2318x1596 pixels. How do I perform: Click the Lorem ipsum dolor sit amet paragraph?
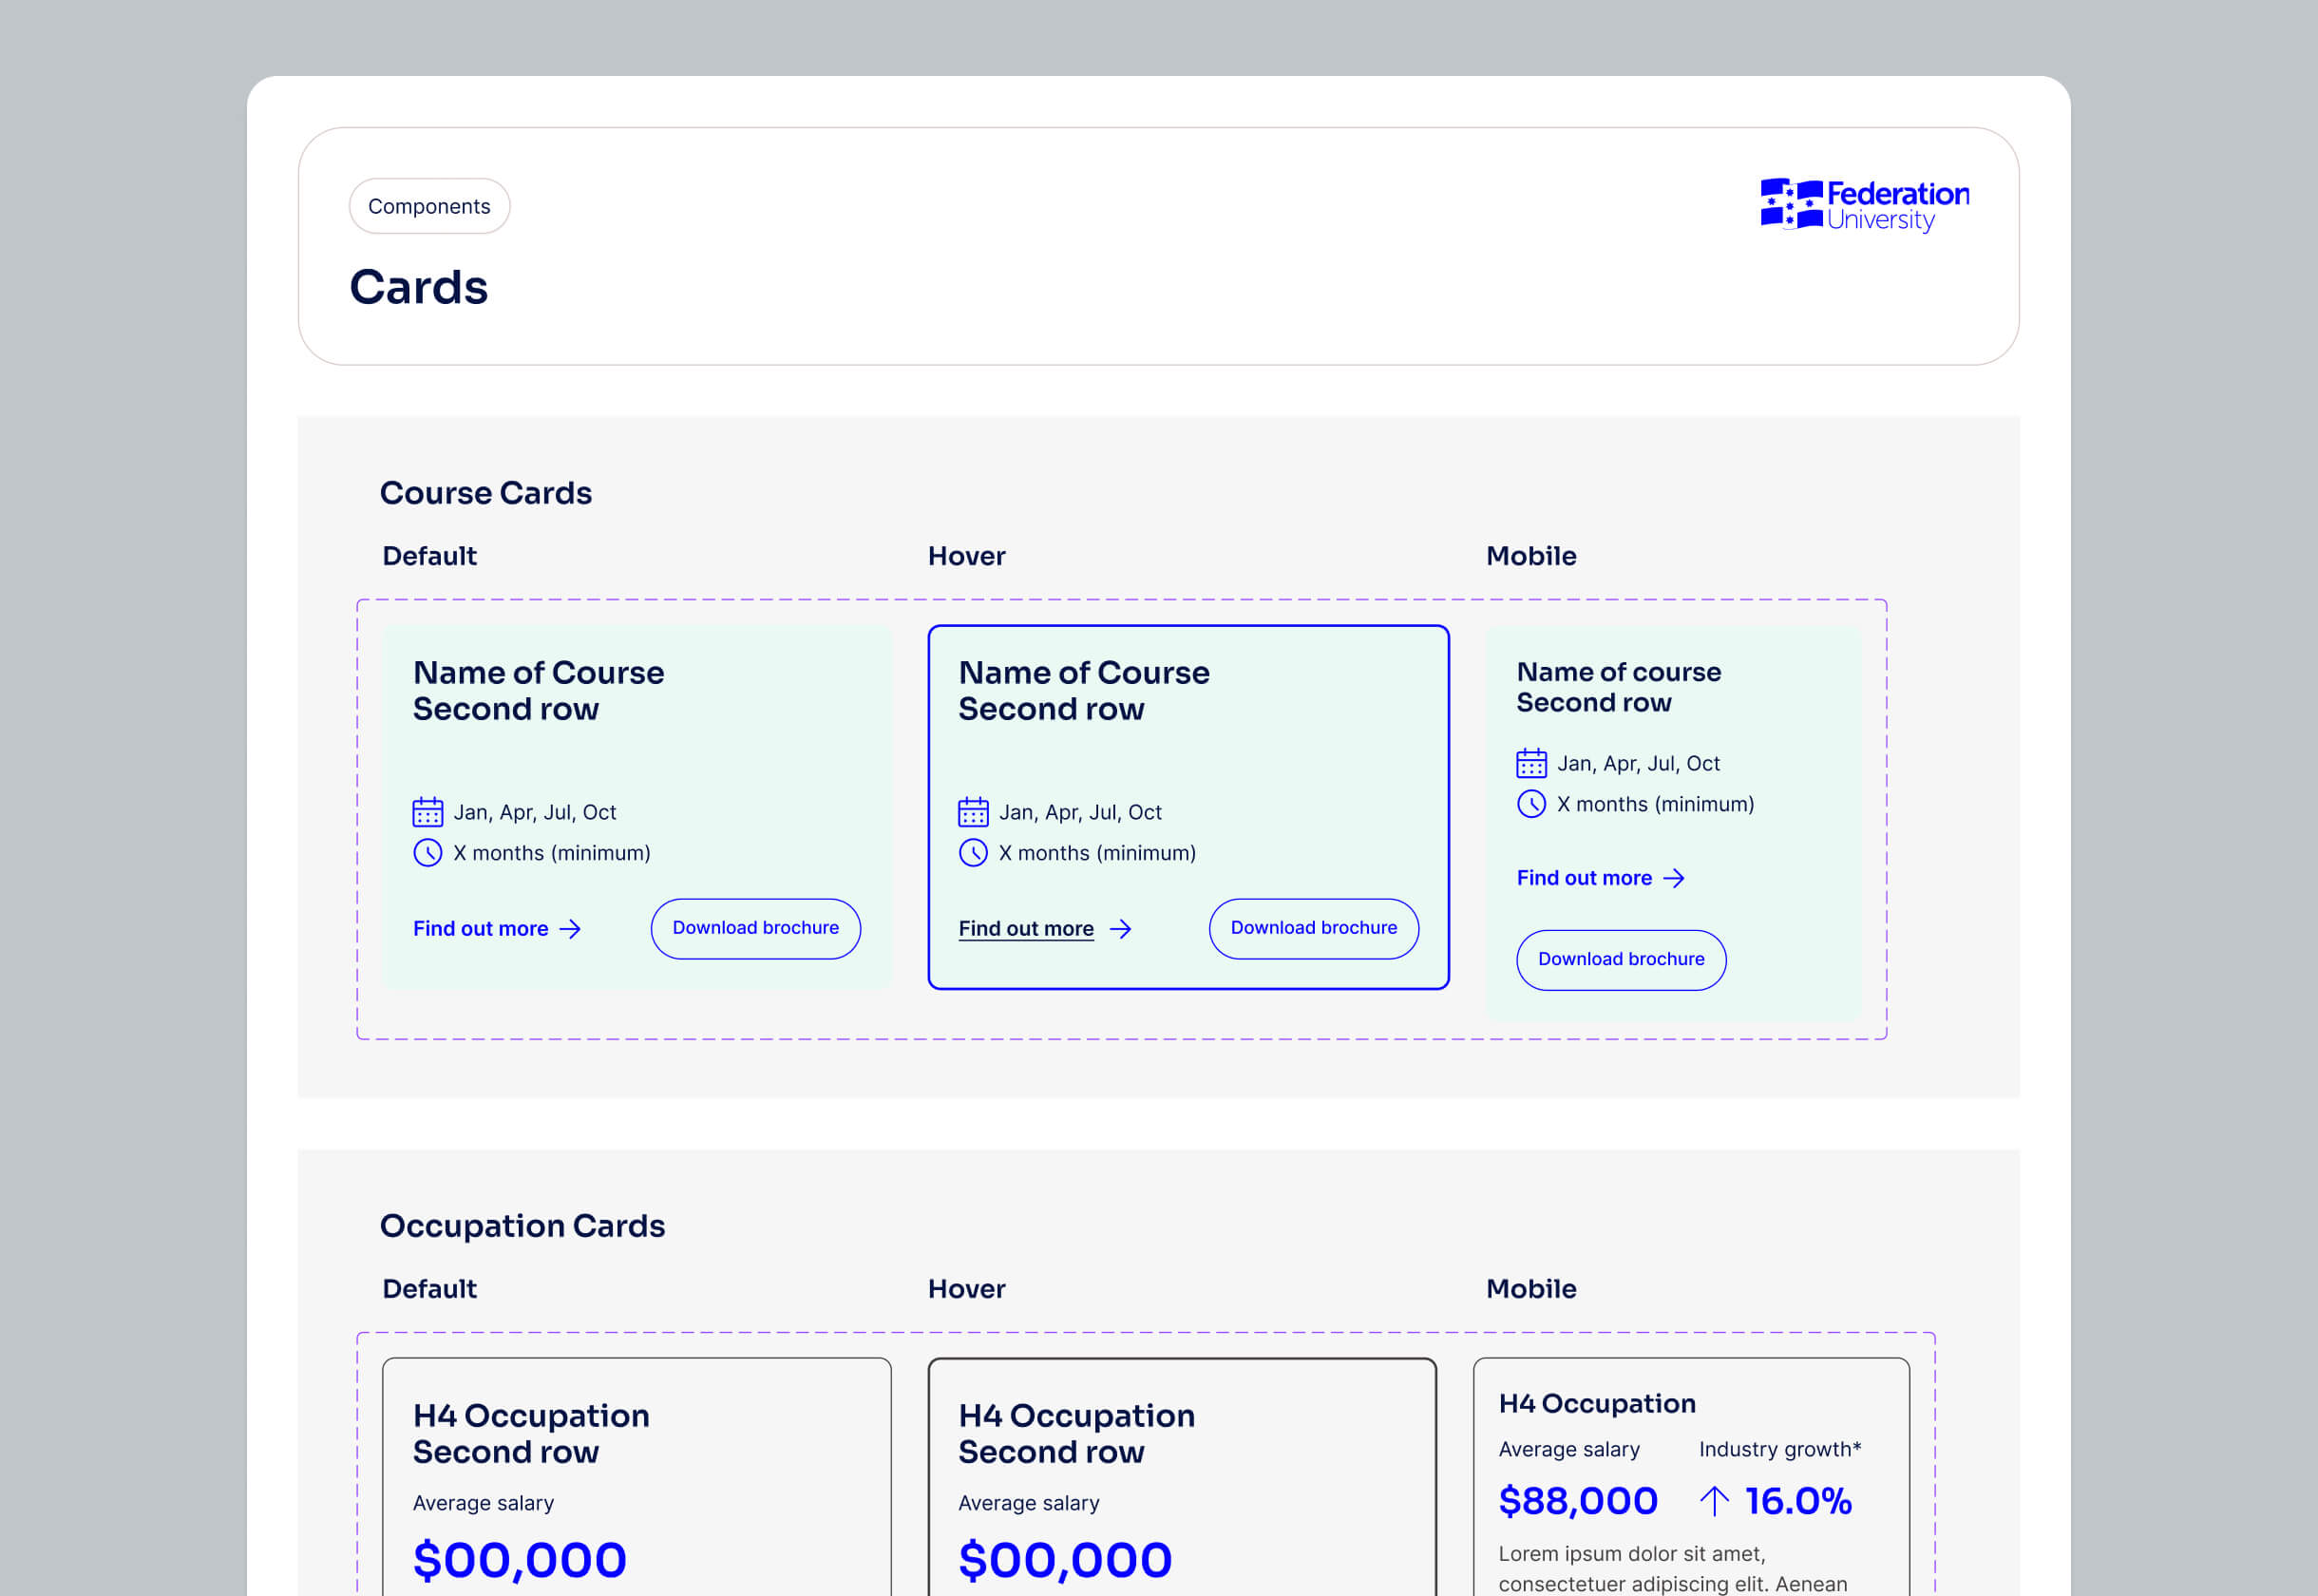click(x=1673, y=1568)
